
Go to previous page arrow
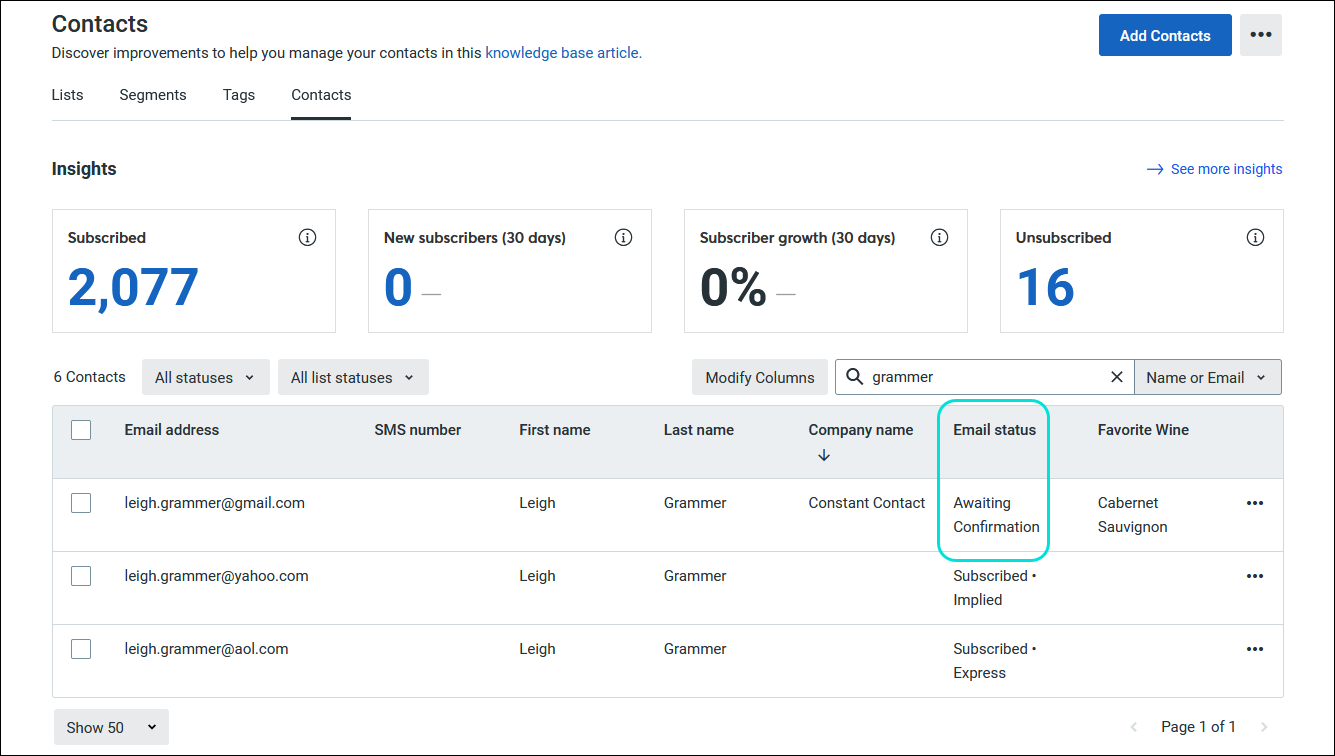(1134, 727)
